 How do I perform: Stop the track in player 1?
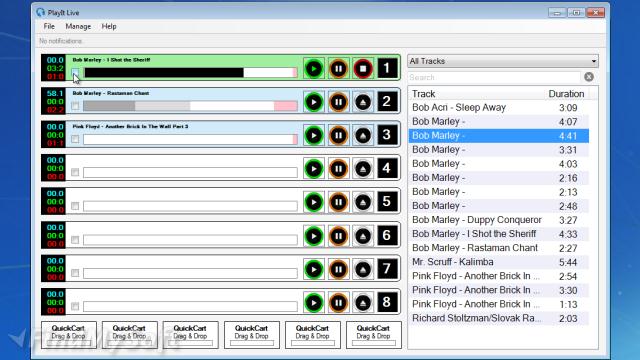pyautogui.click(x=363, y=68)
